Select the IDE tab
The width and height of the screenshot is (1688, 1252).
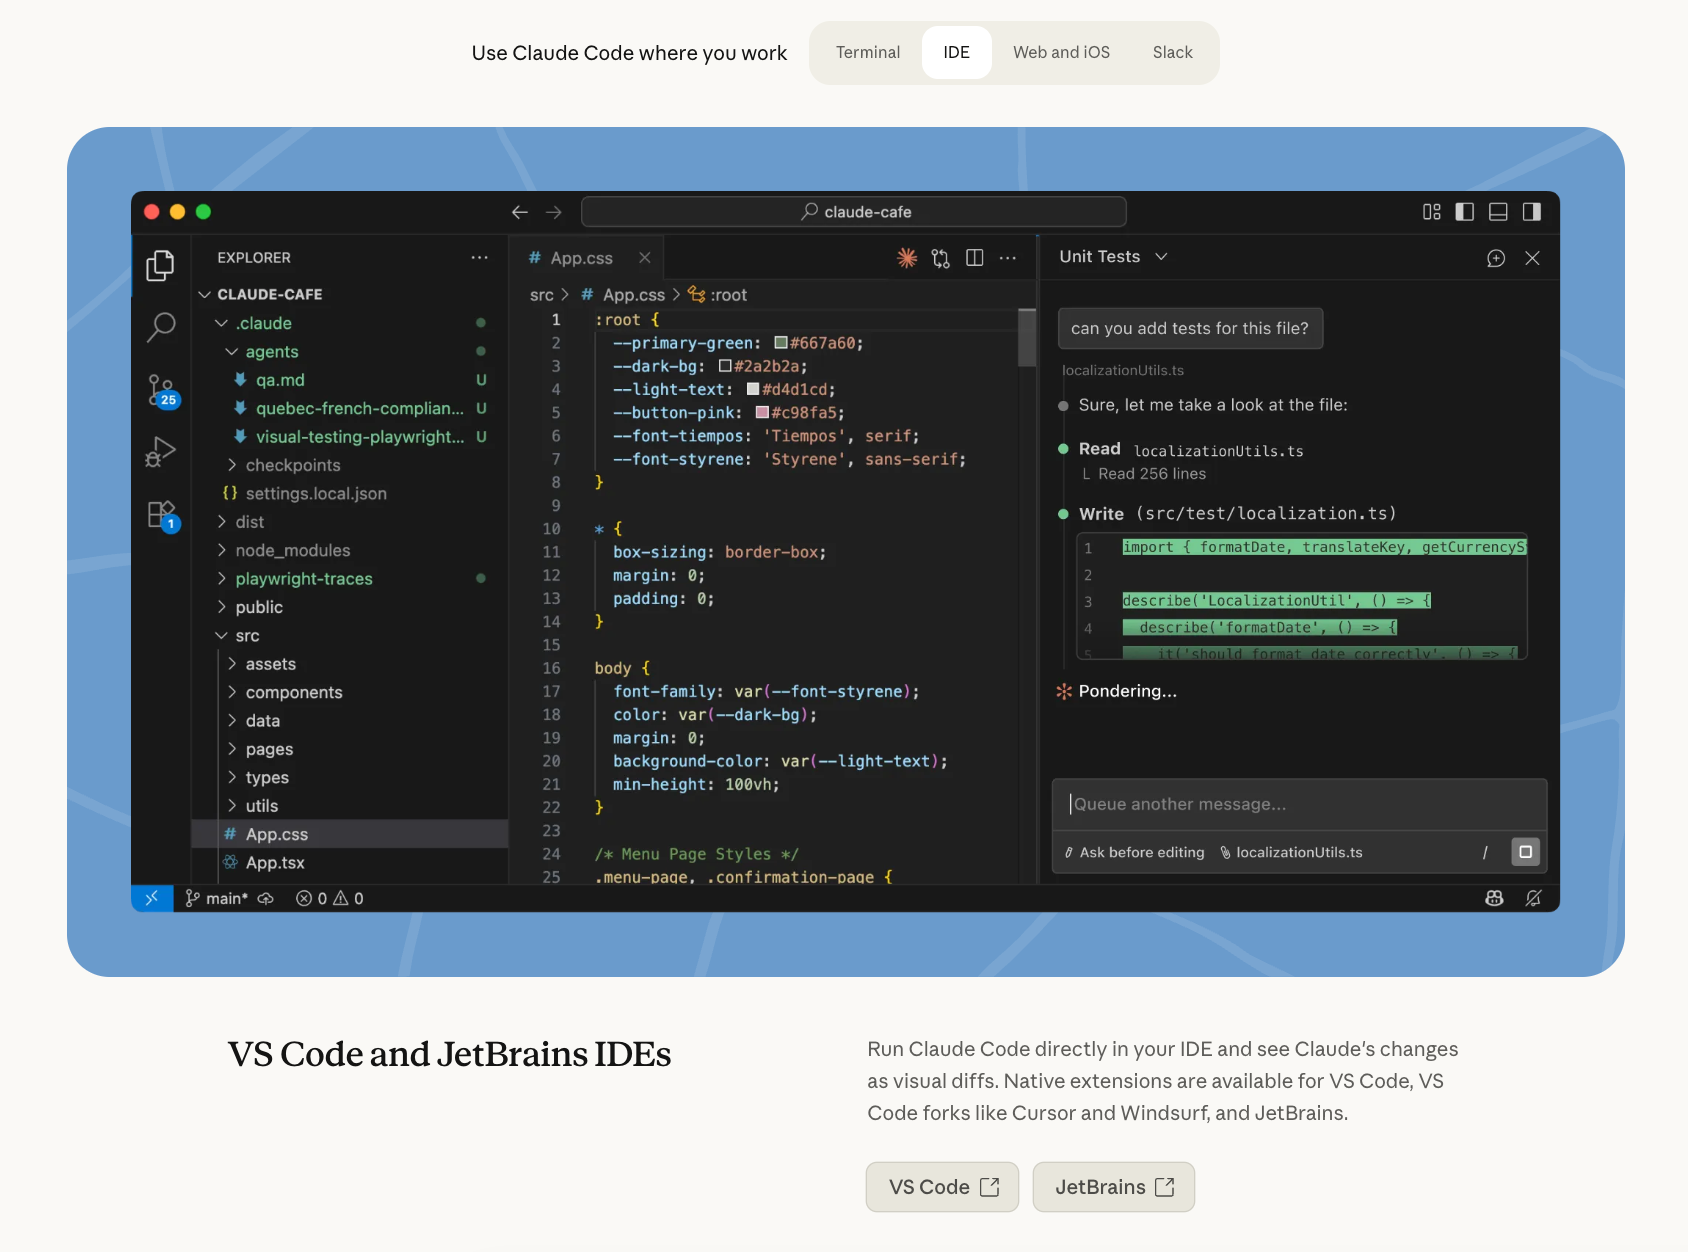click(956, 53)
